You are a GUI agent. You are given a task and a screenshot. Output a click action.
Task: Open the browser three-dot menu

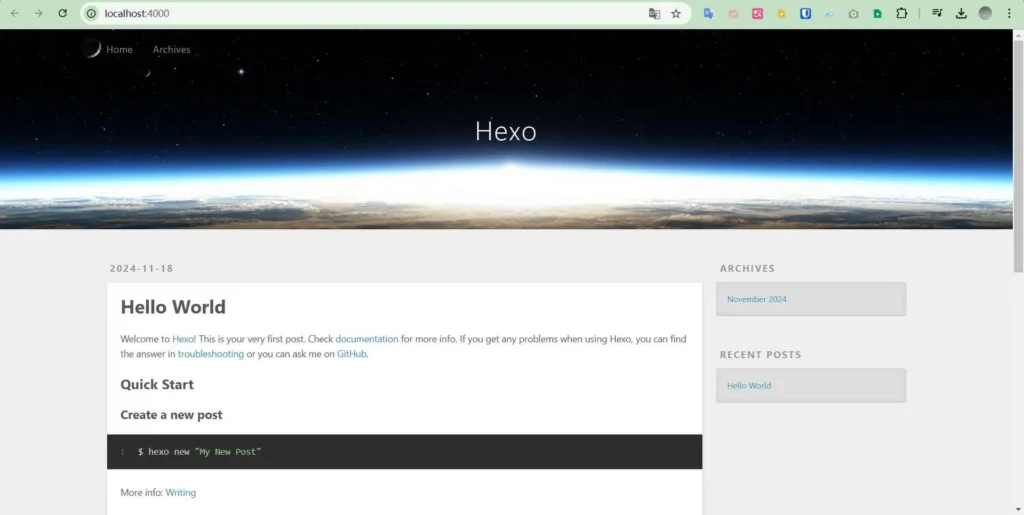(x=1009, y=14)
